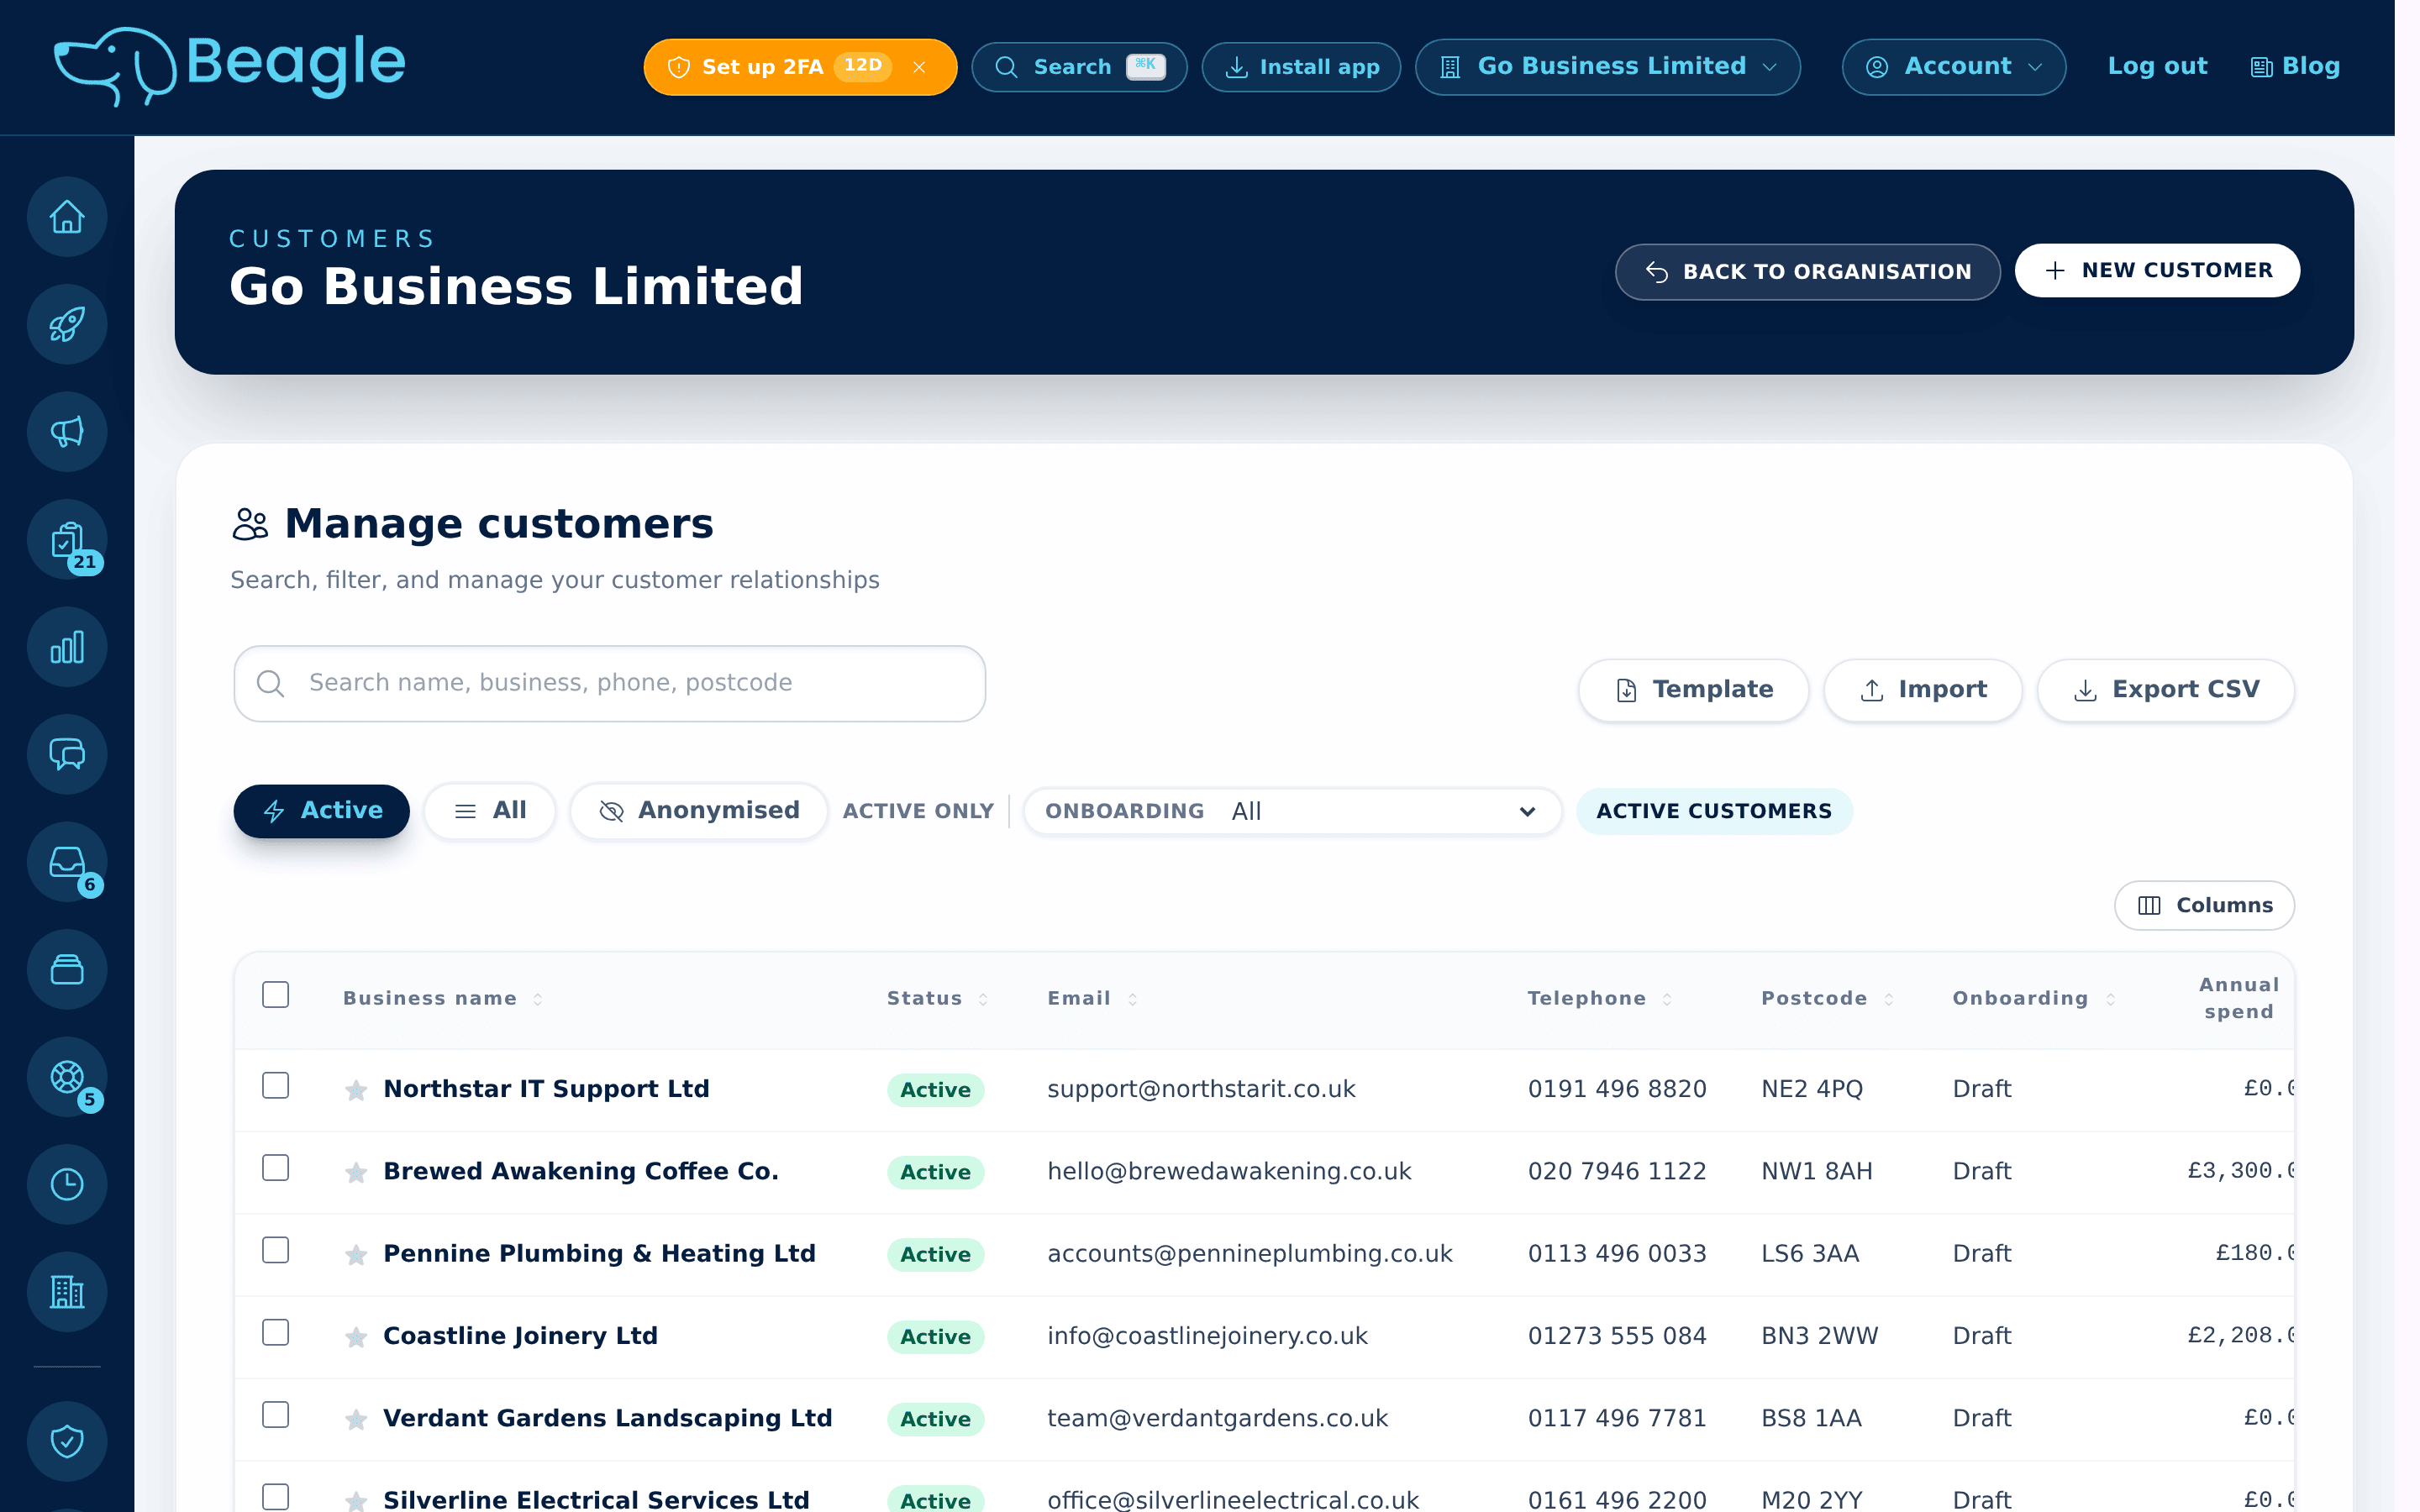The image size is (2420, 1512).
Task: Select the Pennine Plumbing & Heating checkbox
Action: pyautogui.click(x=276, y=1250)
